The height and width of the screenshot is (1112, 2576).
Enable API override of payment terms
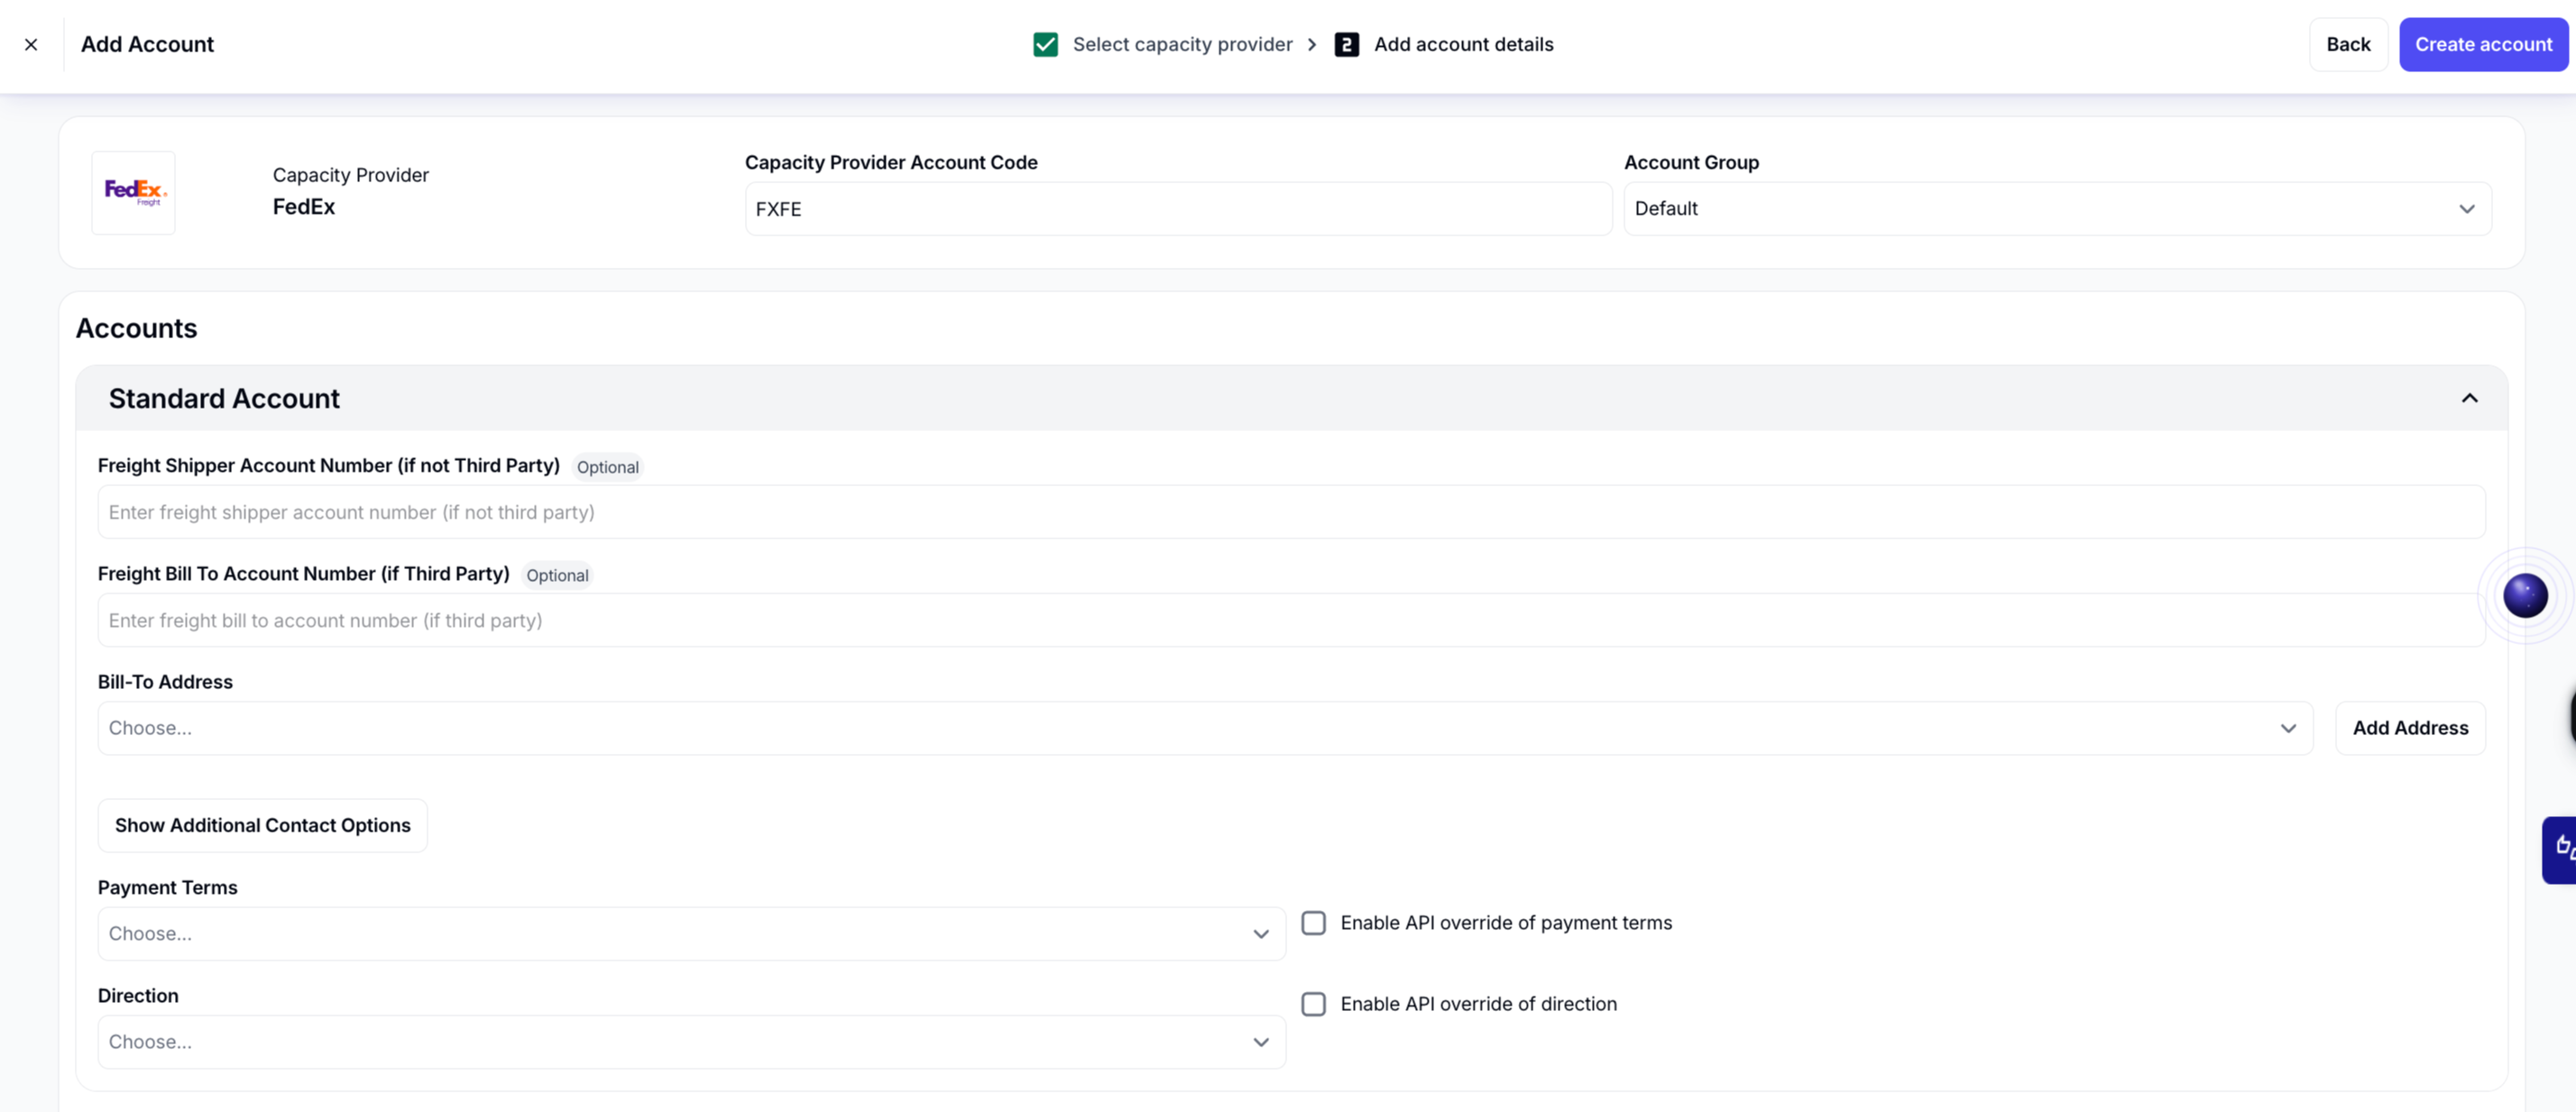[1313, 923]
